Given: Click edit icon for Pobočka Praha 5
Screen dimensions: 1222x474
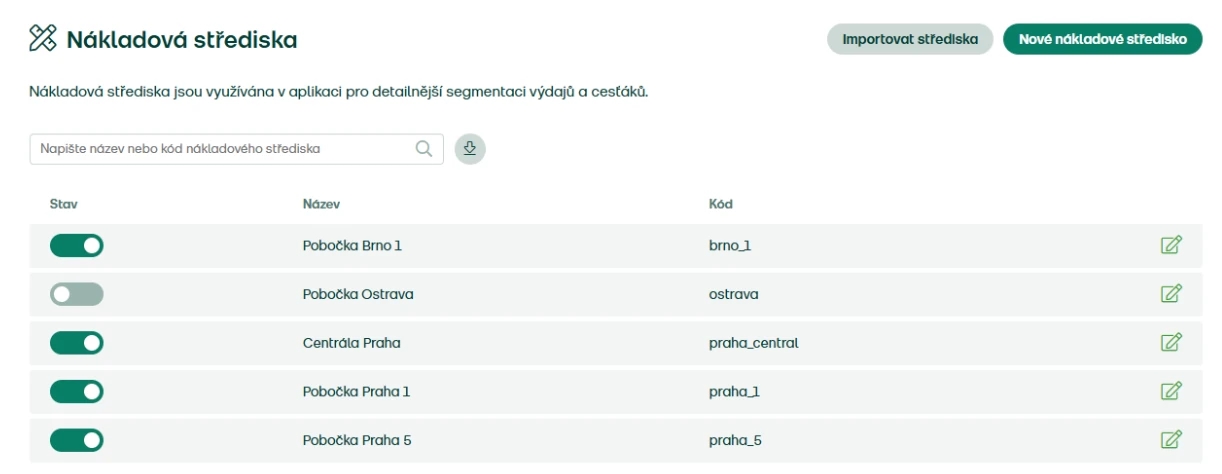Looking at the screenshot, I should click(1171, 439).
